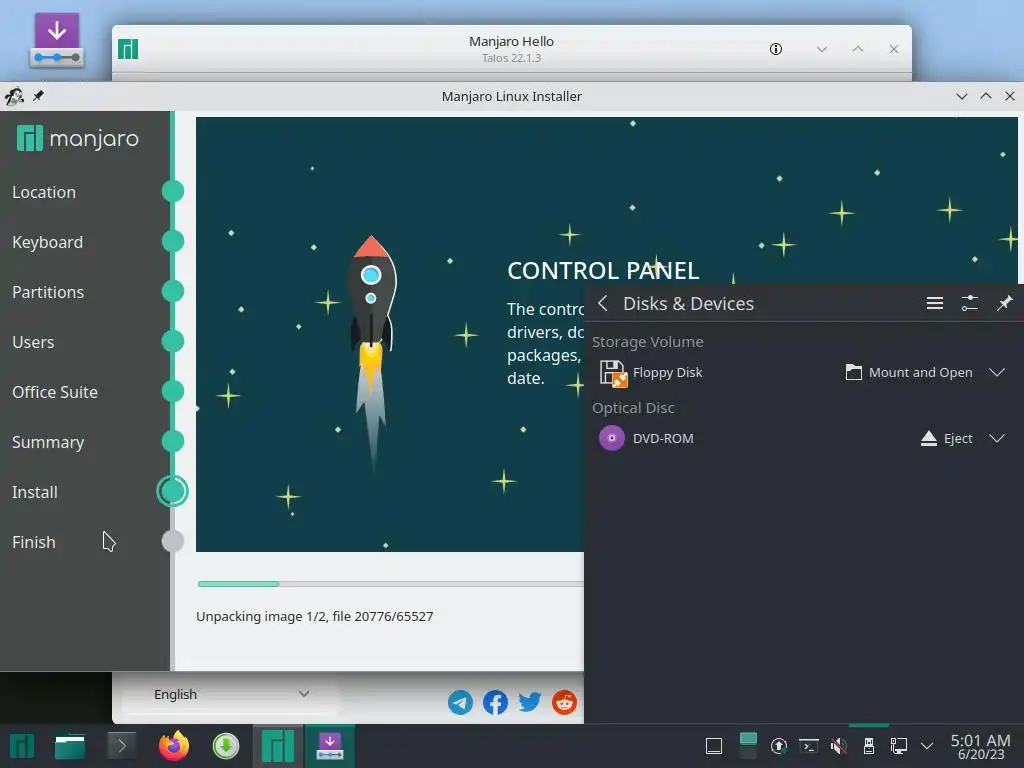The height and width of the screenshot is (768, 1024).
Task: Configure Disks & Devices settings sliders icon
Action: click(970, 303)
